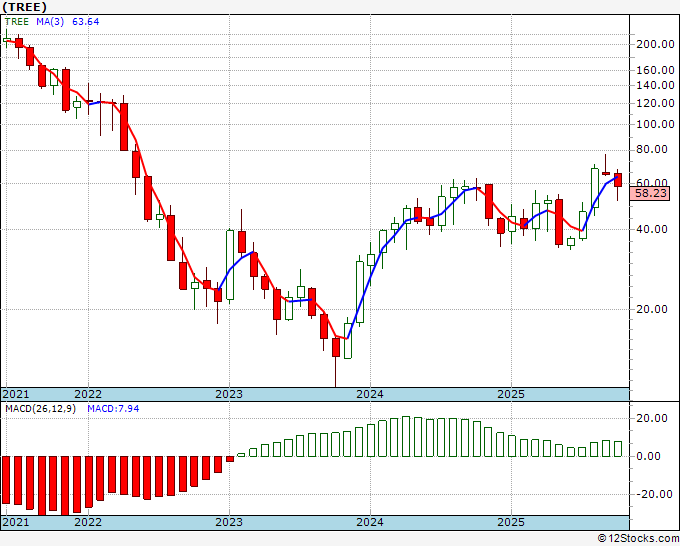Click 2023 on the MACD panel time axis
Screen dimensions: 680x546
(229, 522)
